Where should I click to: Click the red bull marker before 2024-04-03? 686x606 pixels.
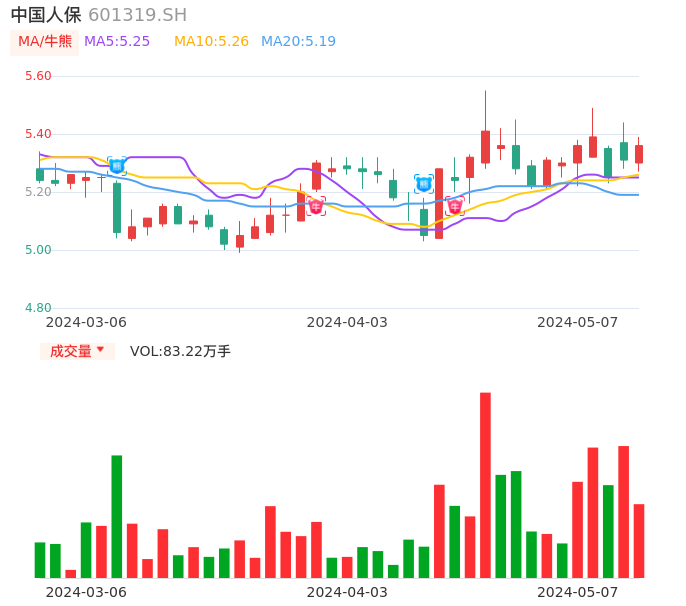(x=316, y=207)
